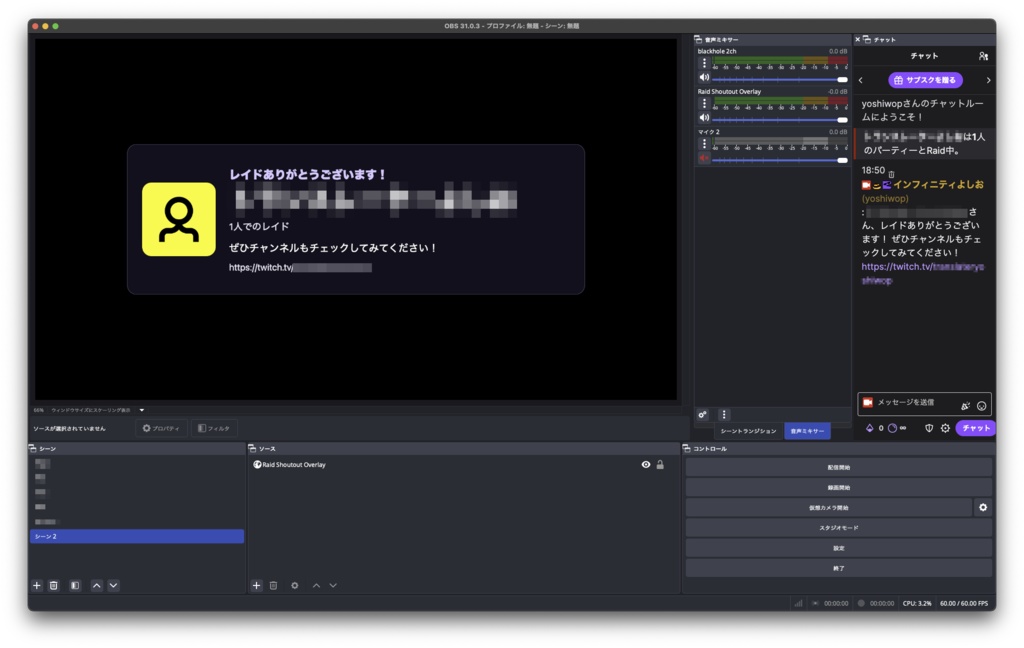
Task: Click the party popper icon in chat input
Action: (x=965, y=406)
